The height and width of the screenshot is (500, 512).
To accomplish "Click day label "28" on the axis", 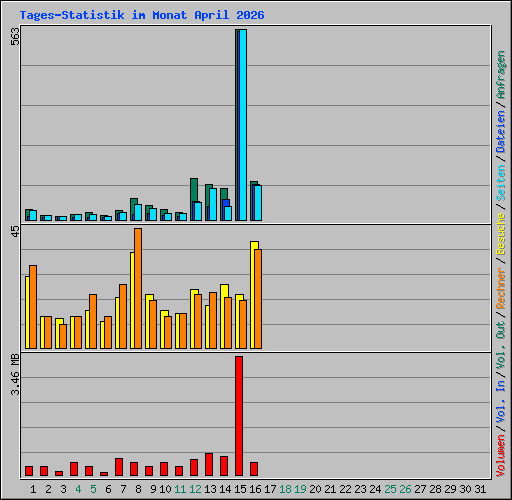I will click(435, 489).
